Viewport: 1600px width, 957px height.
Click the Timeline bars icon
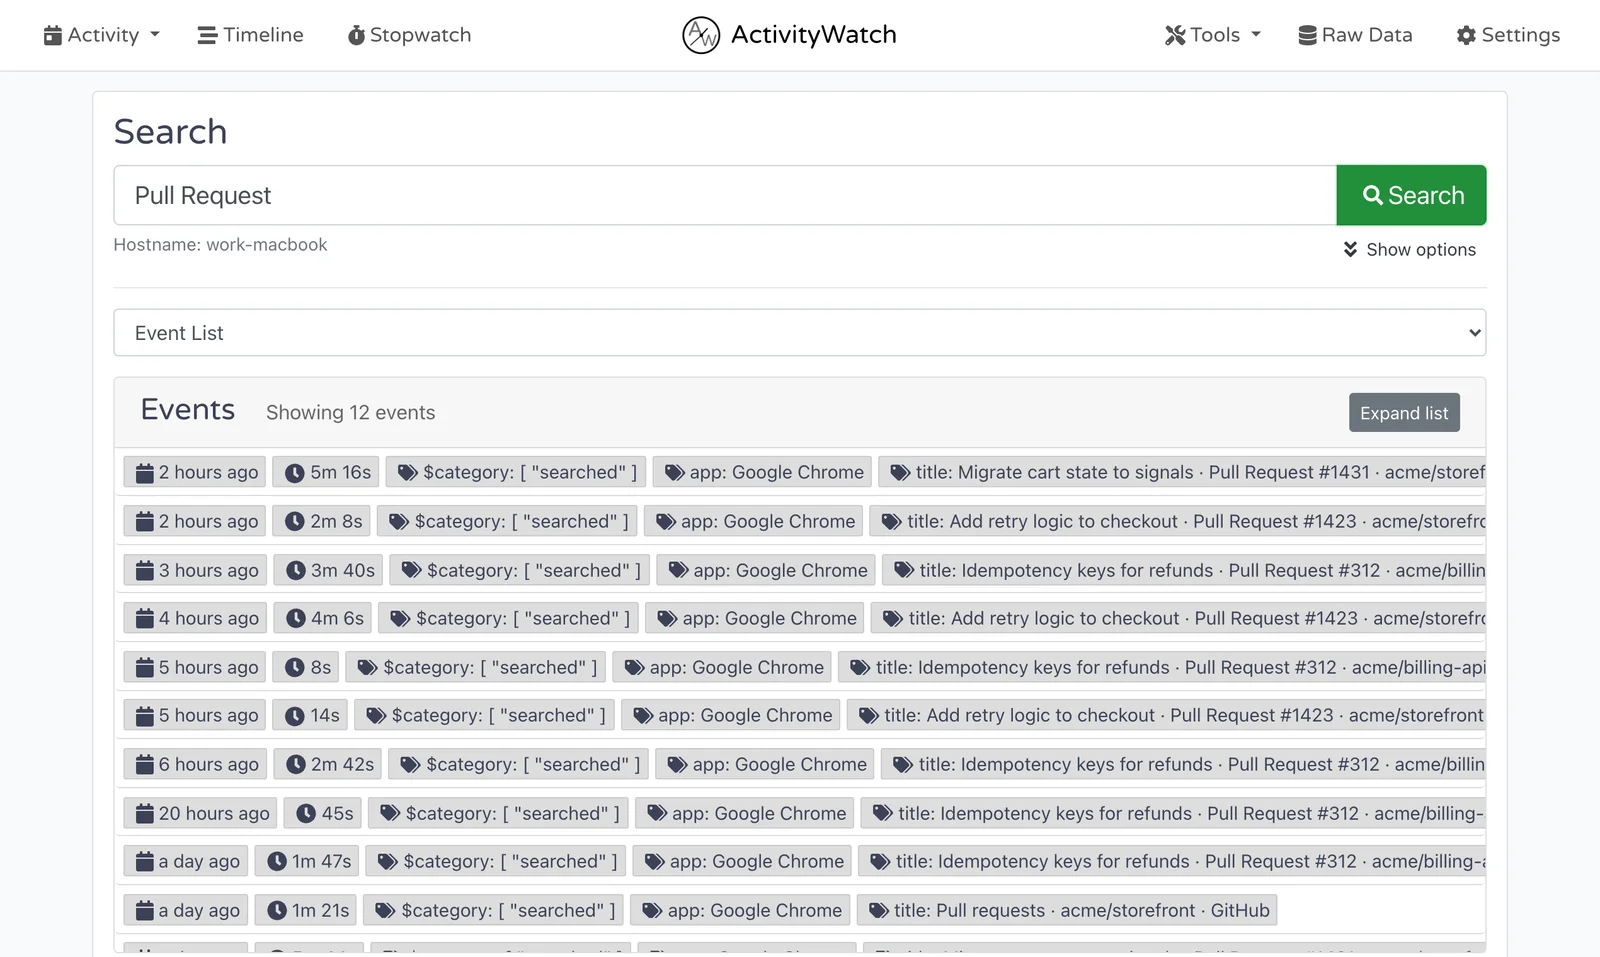coord(207,35)
